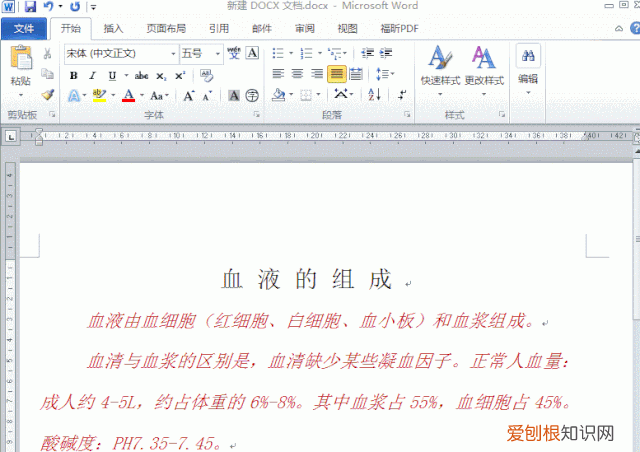Screen dimensions: 640x452
Task: Toggle Bold formatting
Action: pyautogui.click(x=73, y=76)
